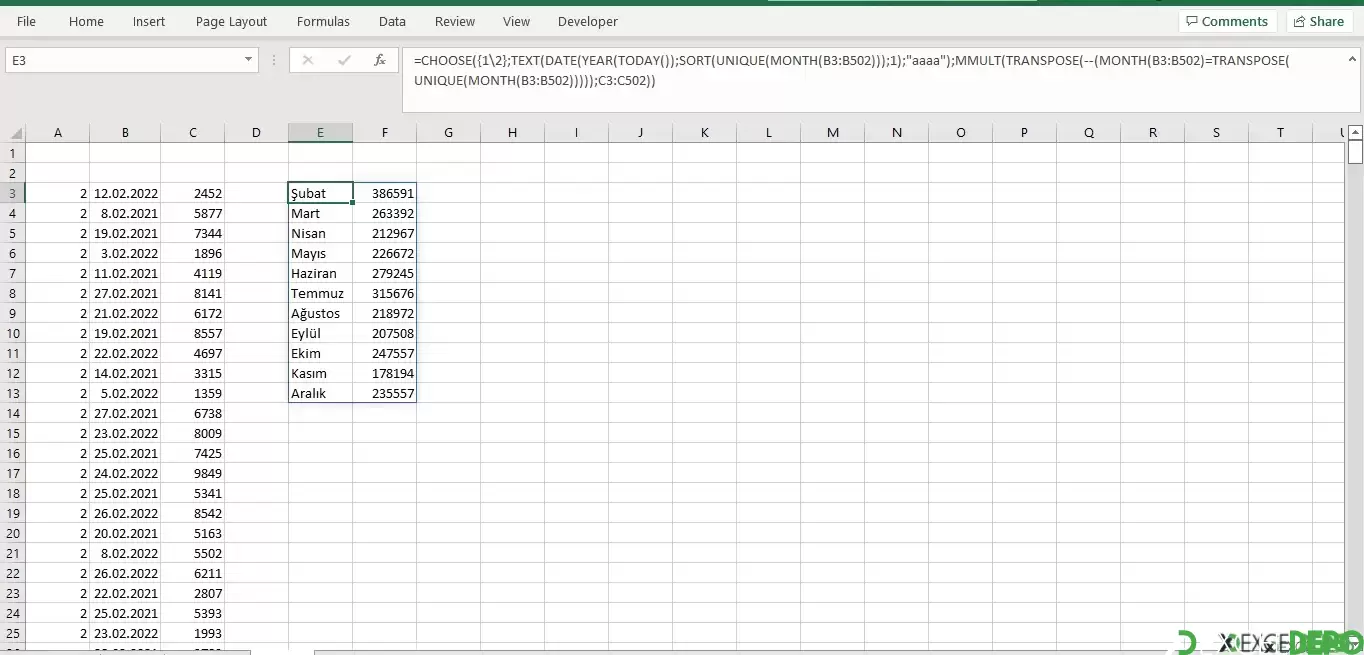
Task: Select column A header
Action: coord(57,133)
